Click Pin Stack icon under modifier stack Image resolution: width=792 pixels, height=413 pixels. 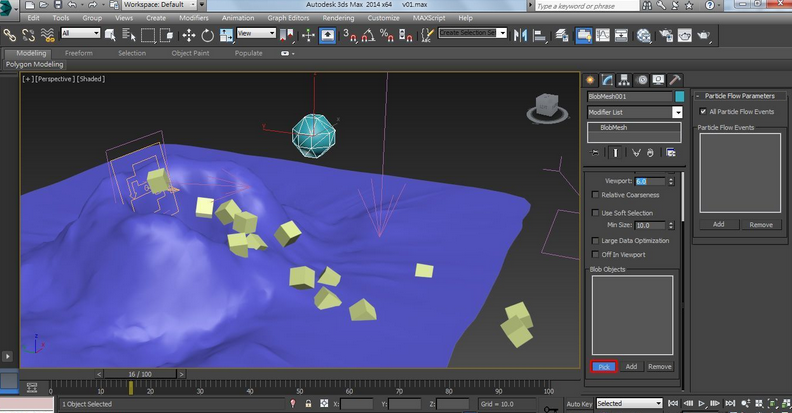[x=596, y=153]
